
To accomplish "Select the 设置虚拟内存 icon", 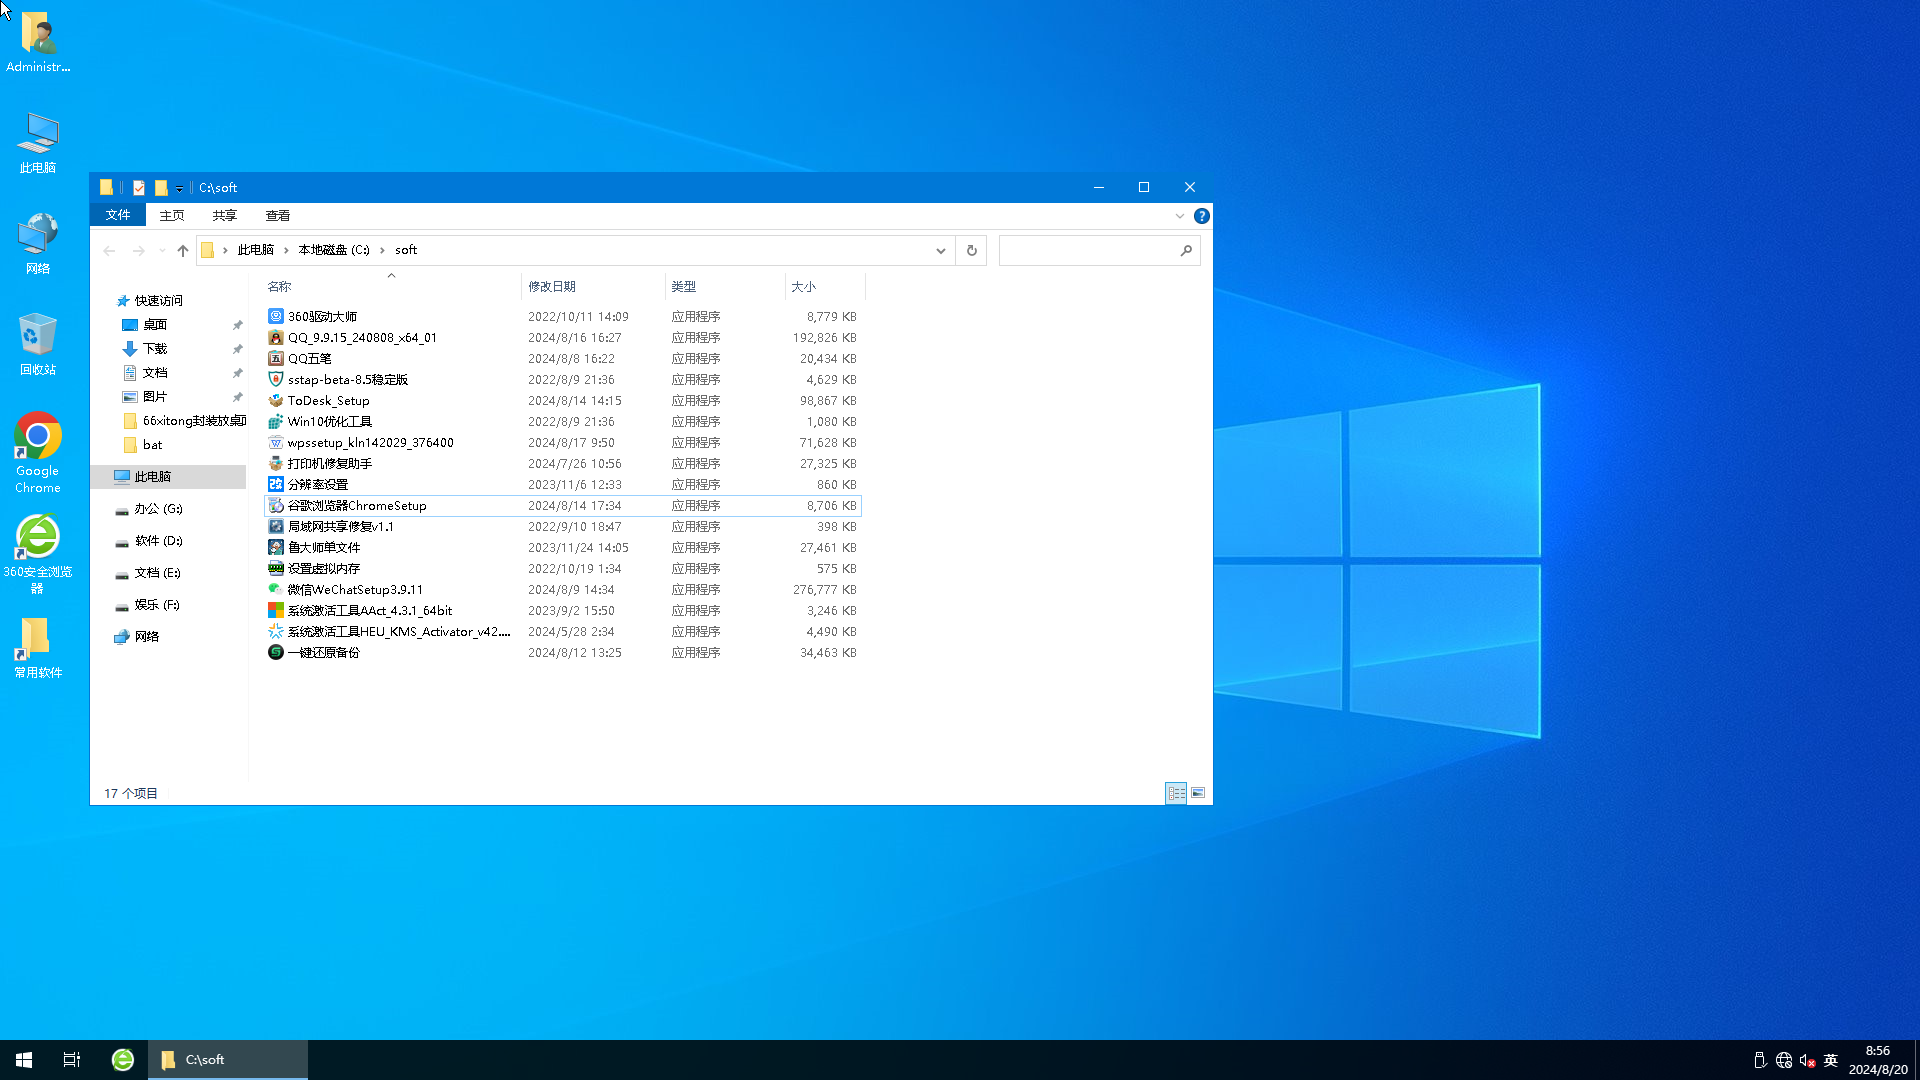I will tap(276, 568).
